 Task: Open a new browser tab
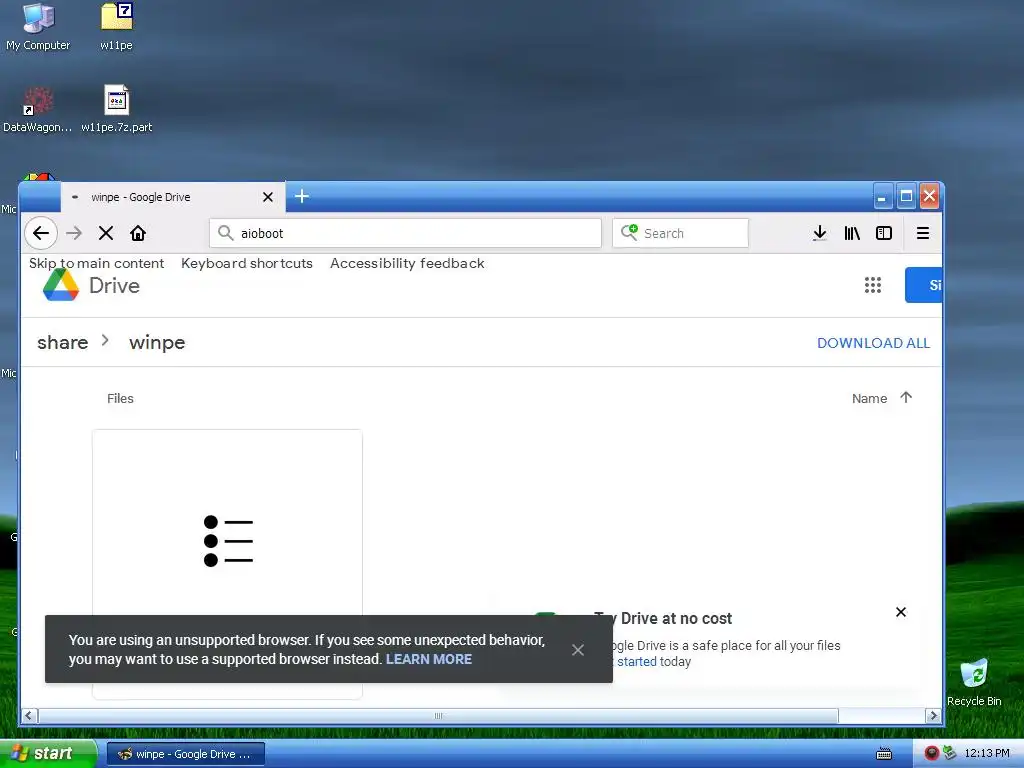302,196
